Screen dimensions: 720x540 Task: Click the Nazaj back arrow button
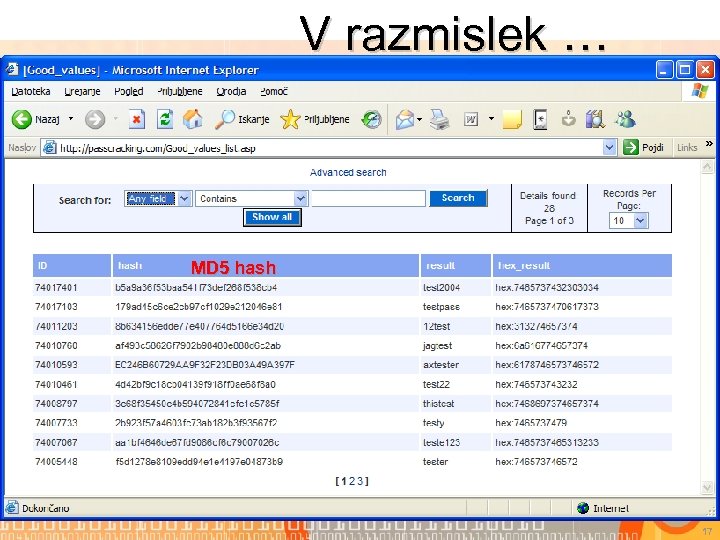[22, 119]
